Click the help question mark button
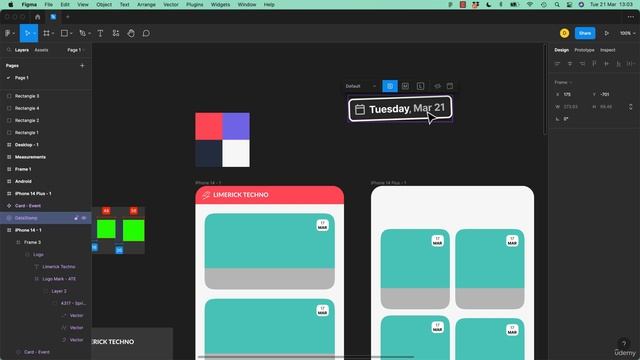Viewport: 640px width, 360px height. (x=624, y=343)
